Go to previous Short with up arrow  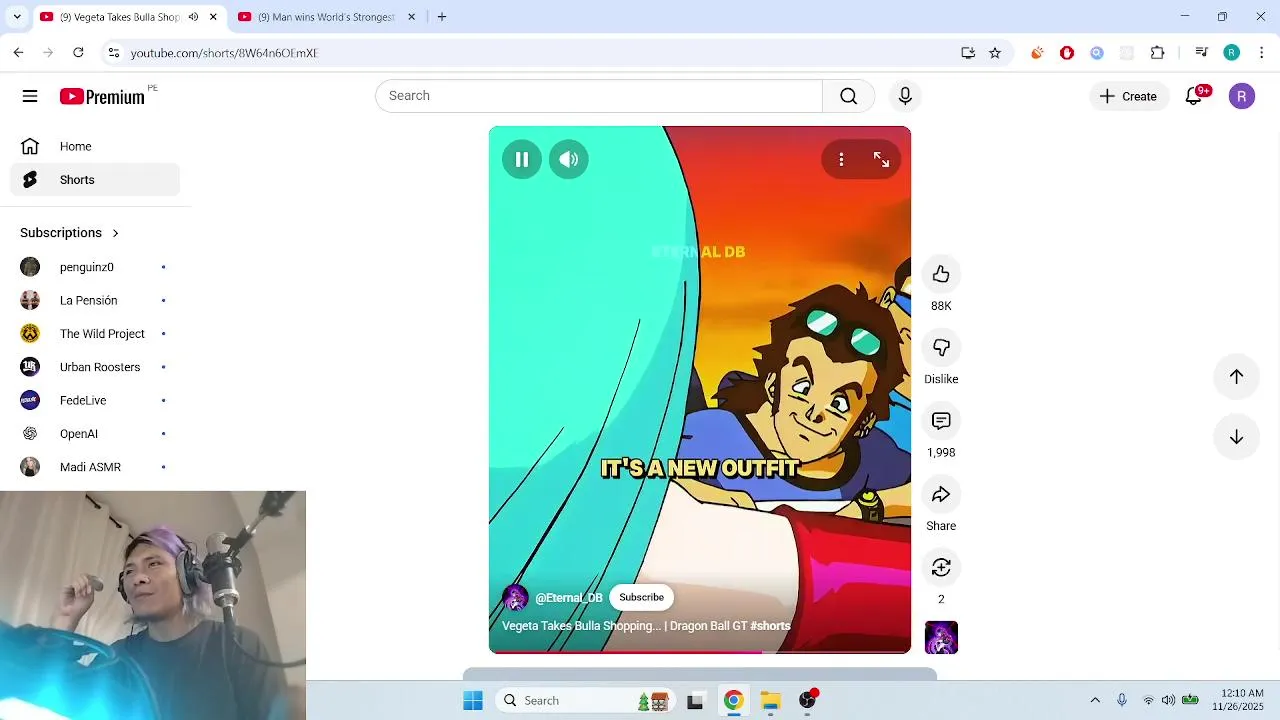(1236, 376)
